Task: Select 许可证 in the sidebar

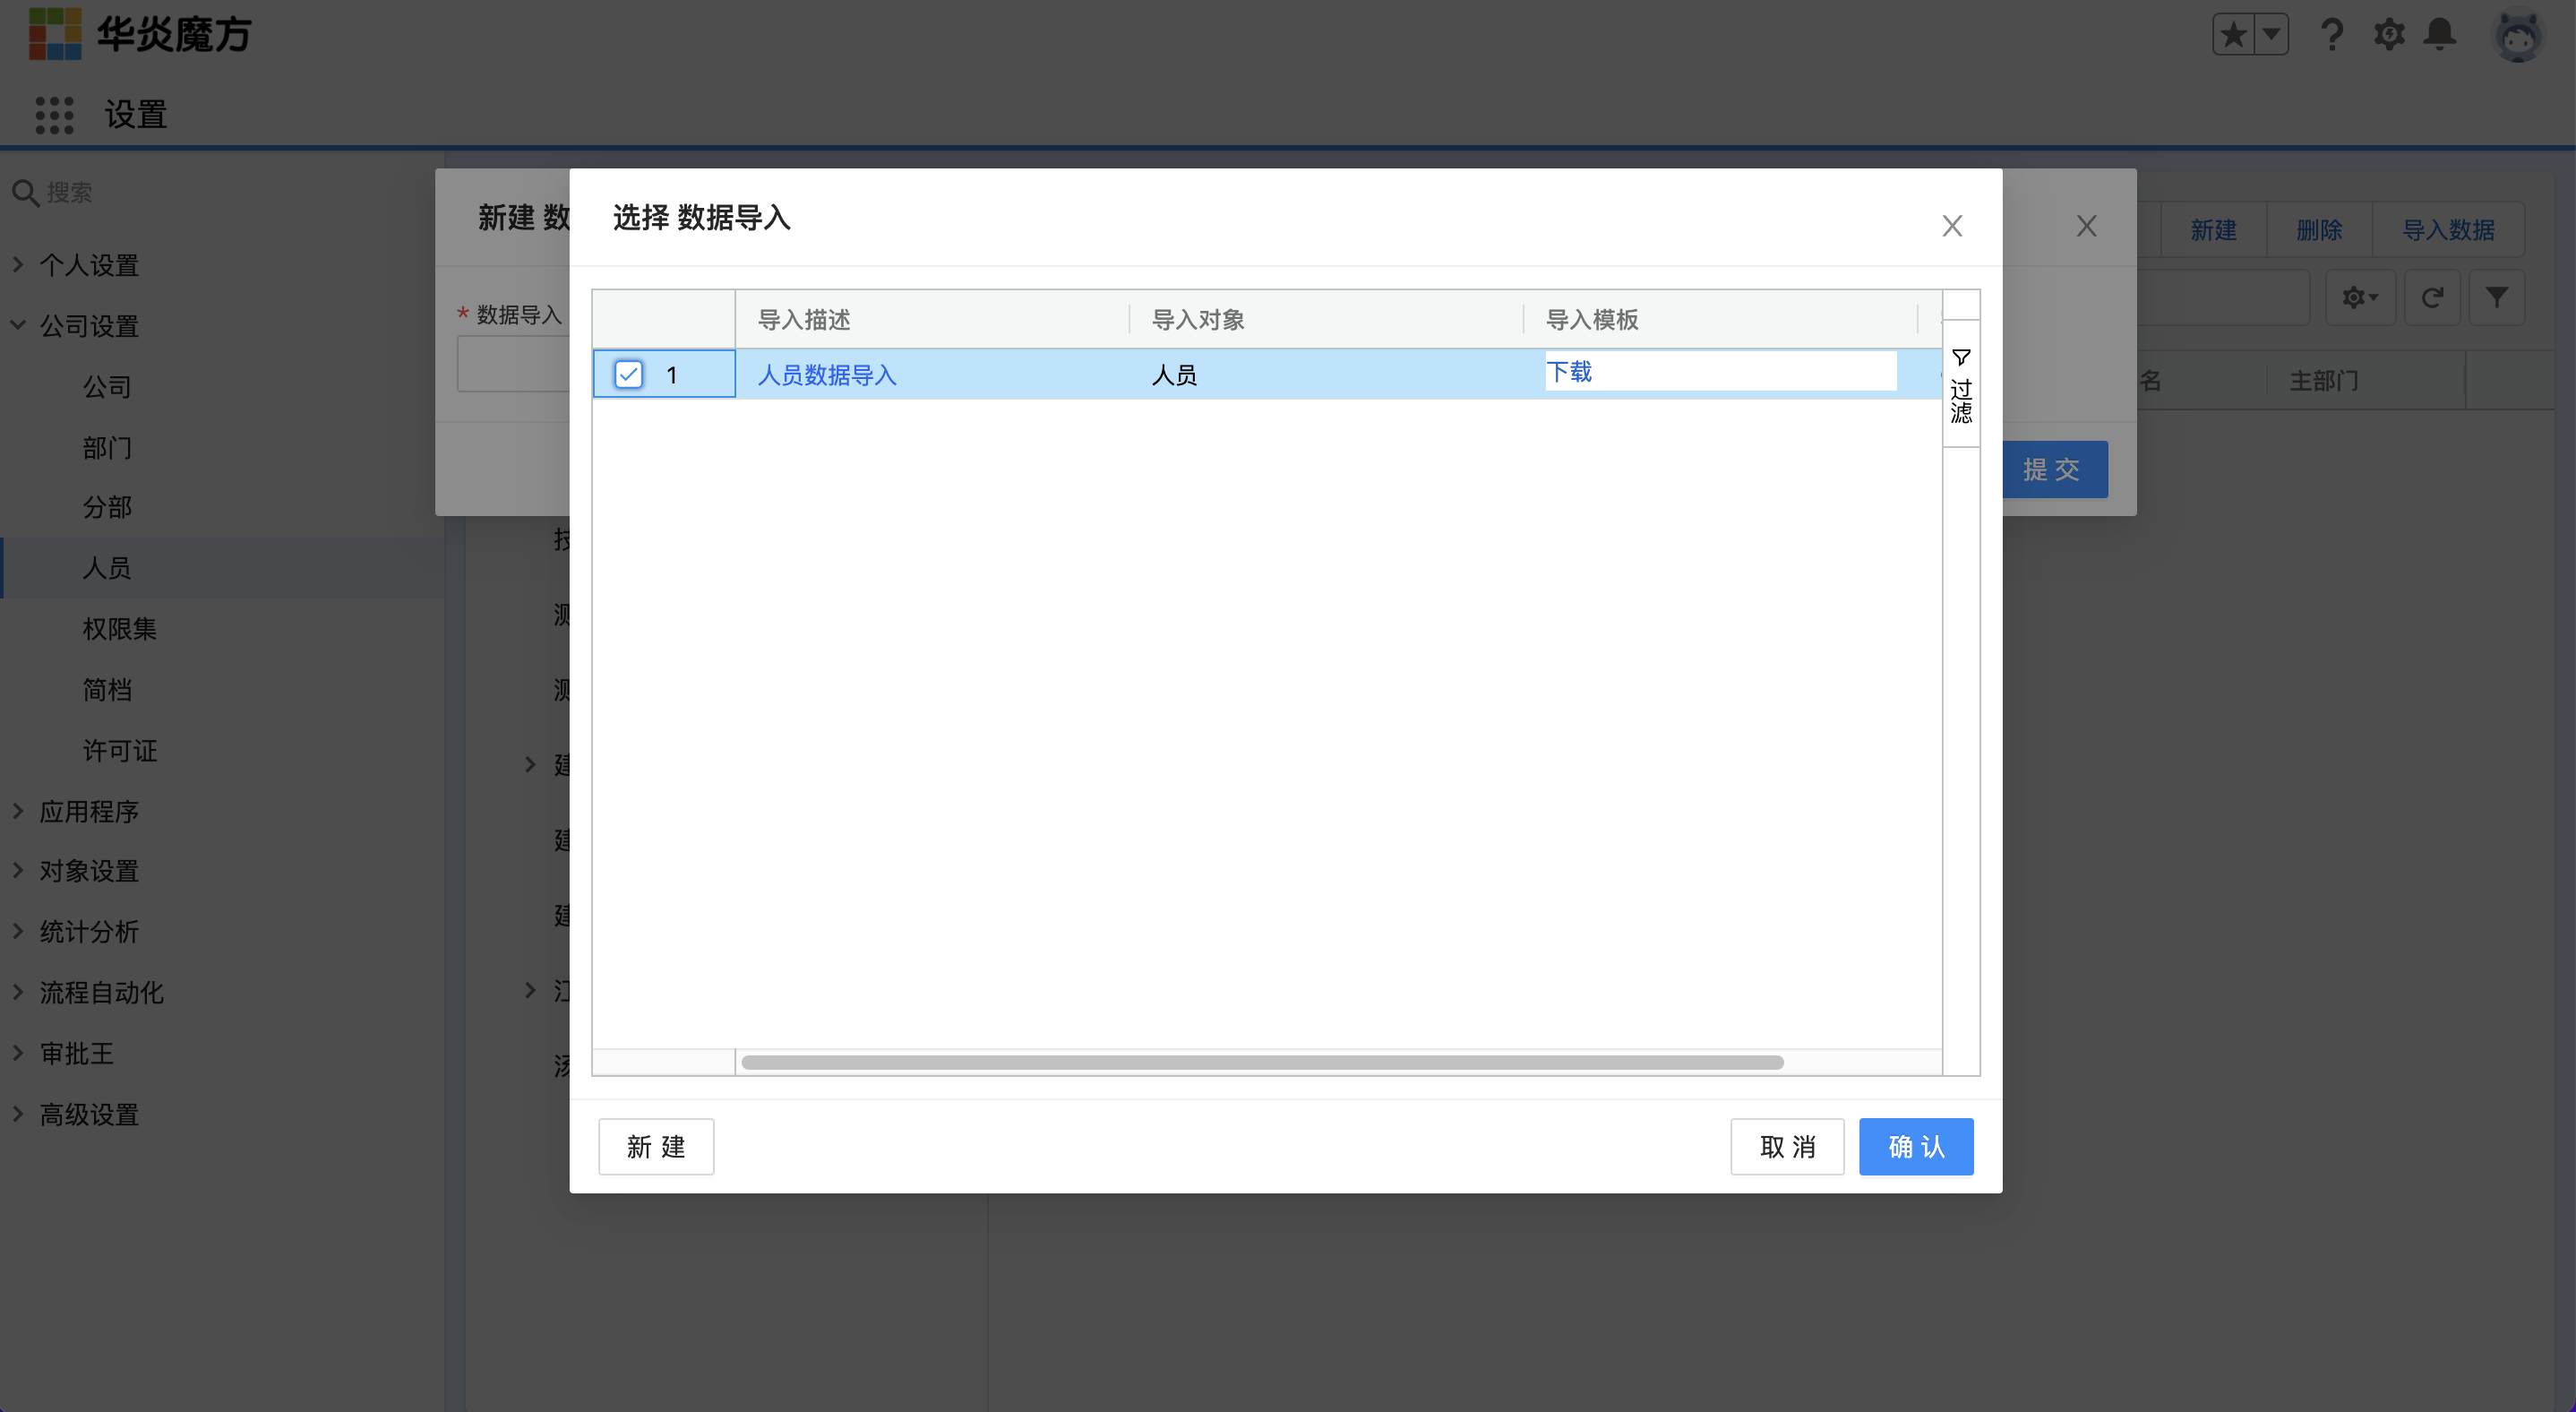Action: coord(119,751)
